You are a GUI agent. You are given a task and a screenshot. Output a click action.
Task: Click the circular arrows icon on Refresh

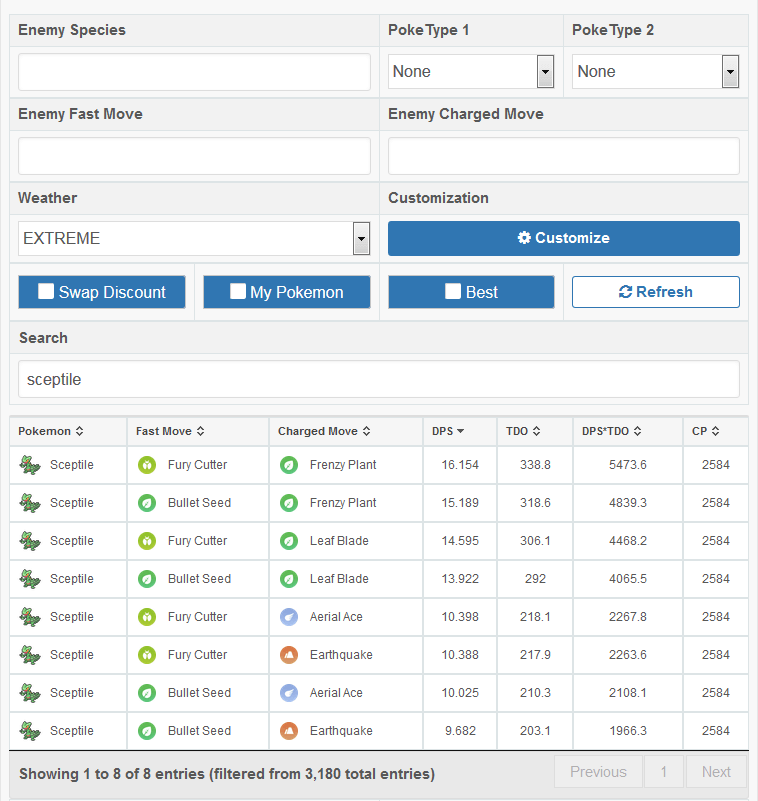point(625,292)
